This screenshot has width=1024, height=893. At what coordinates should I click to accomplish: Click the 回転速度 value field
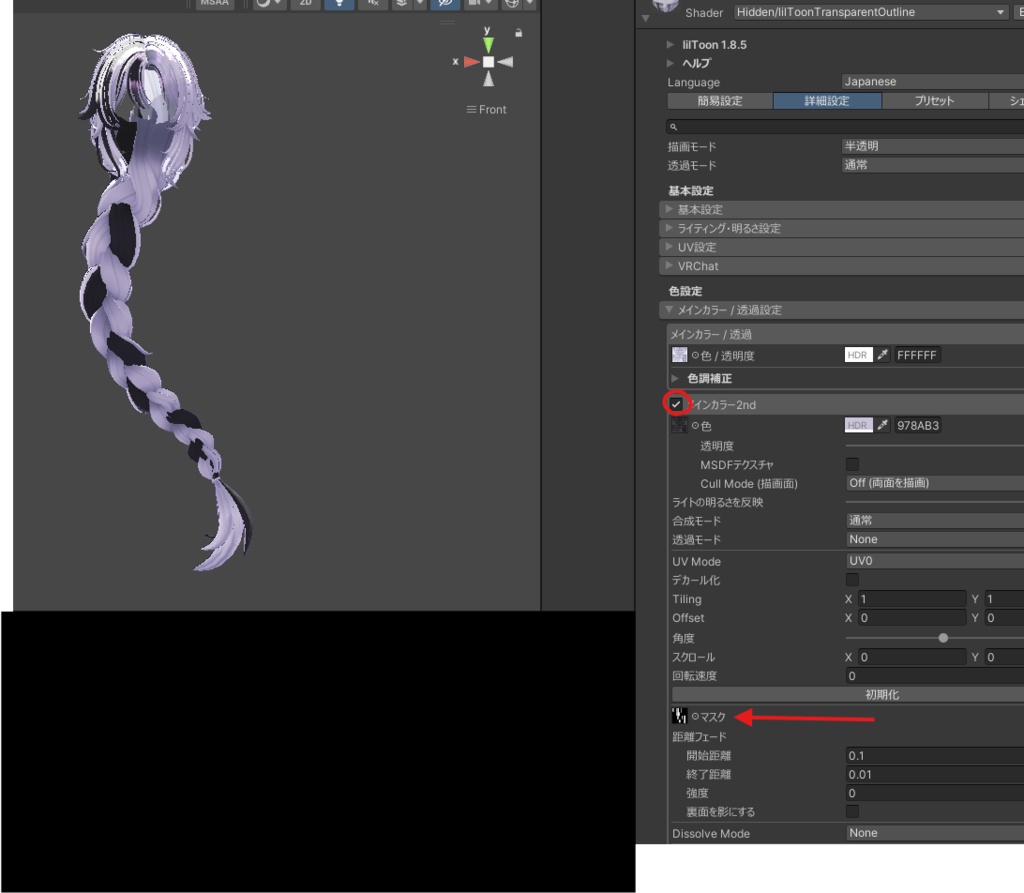(935, 676)
